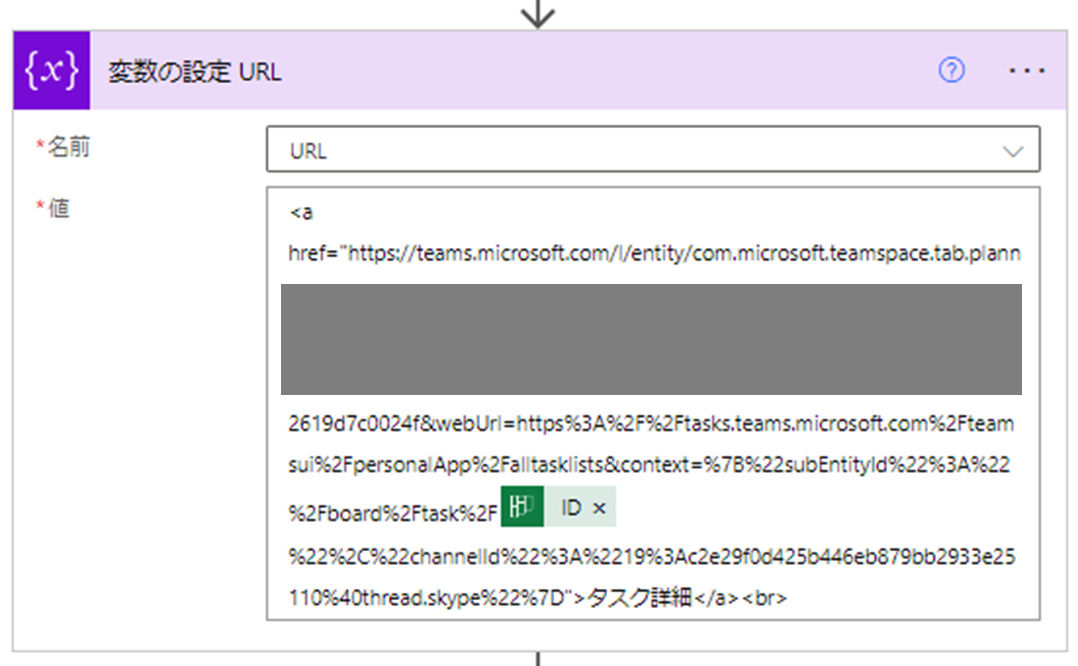Click the purple variable {x} action icon
This screenshot has width=1078, height=666.
tap(52, 70)
